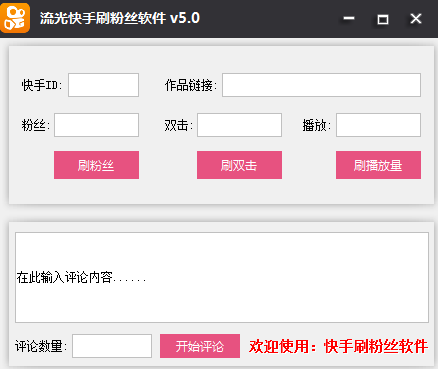Focus the 快手ID input field
The height and width of the screenshot is (369, 438).
point(103,85)
